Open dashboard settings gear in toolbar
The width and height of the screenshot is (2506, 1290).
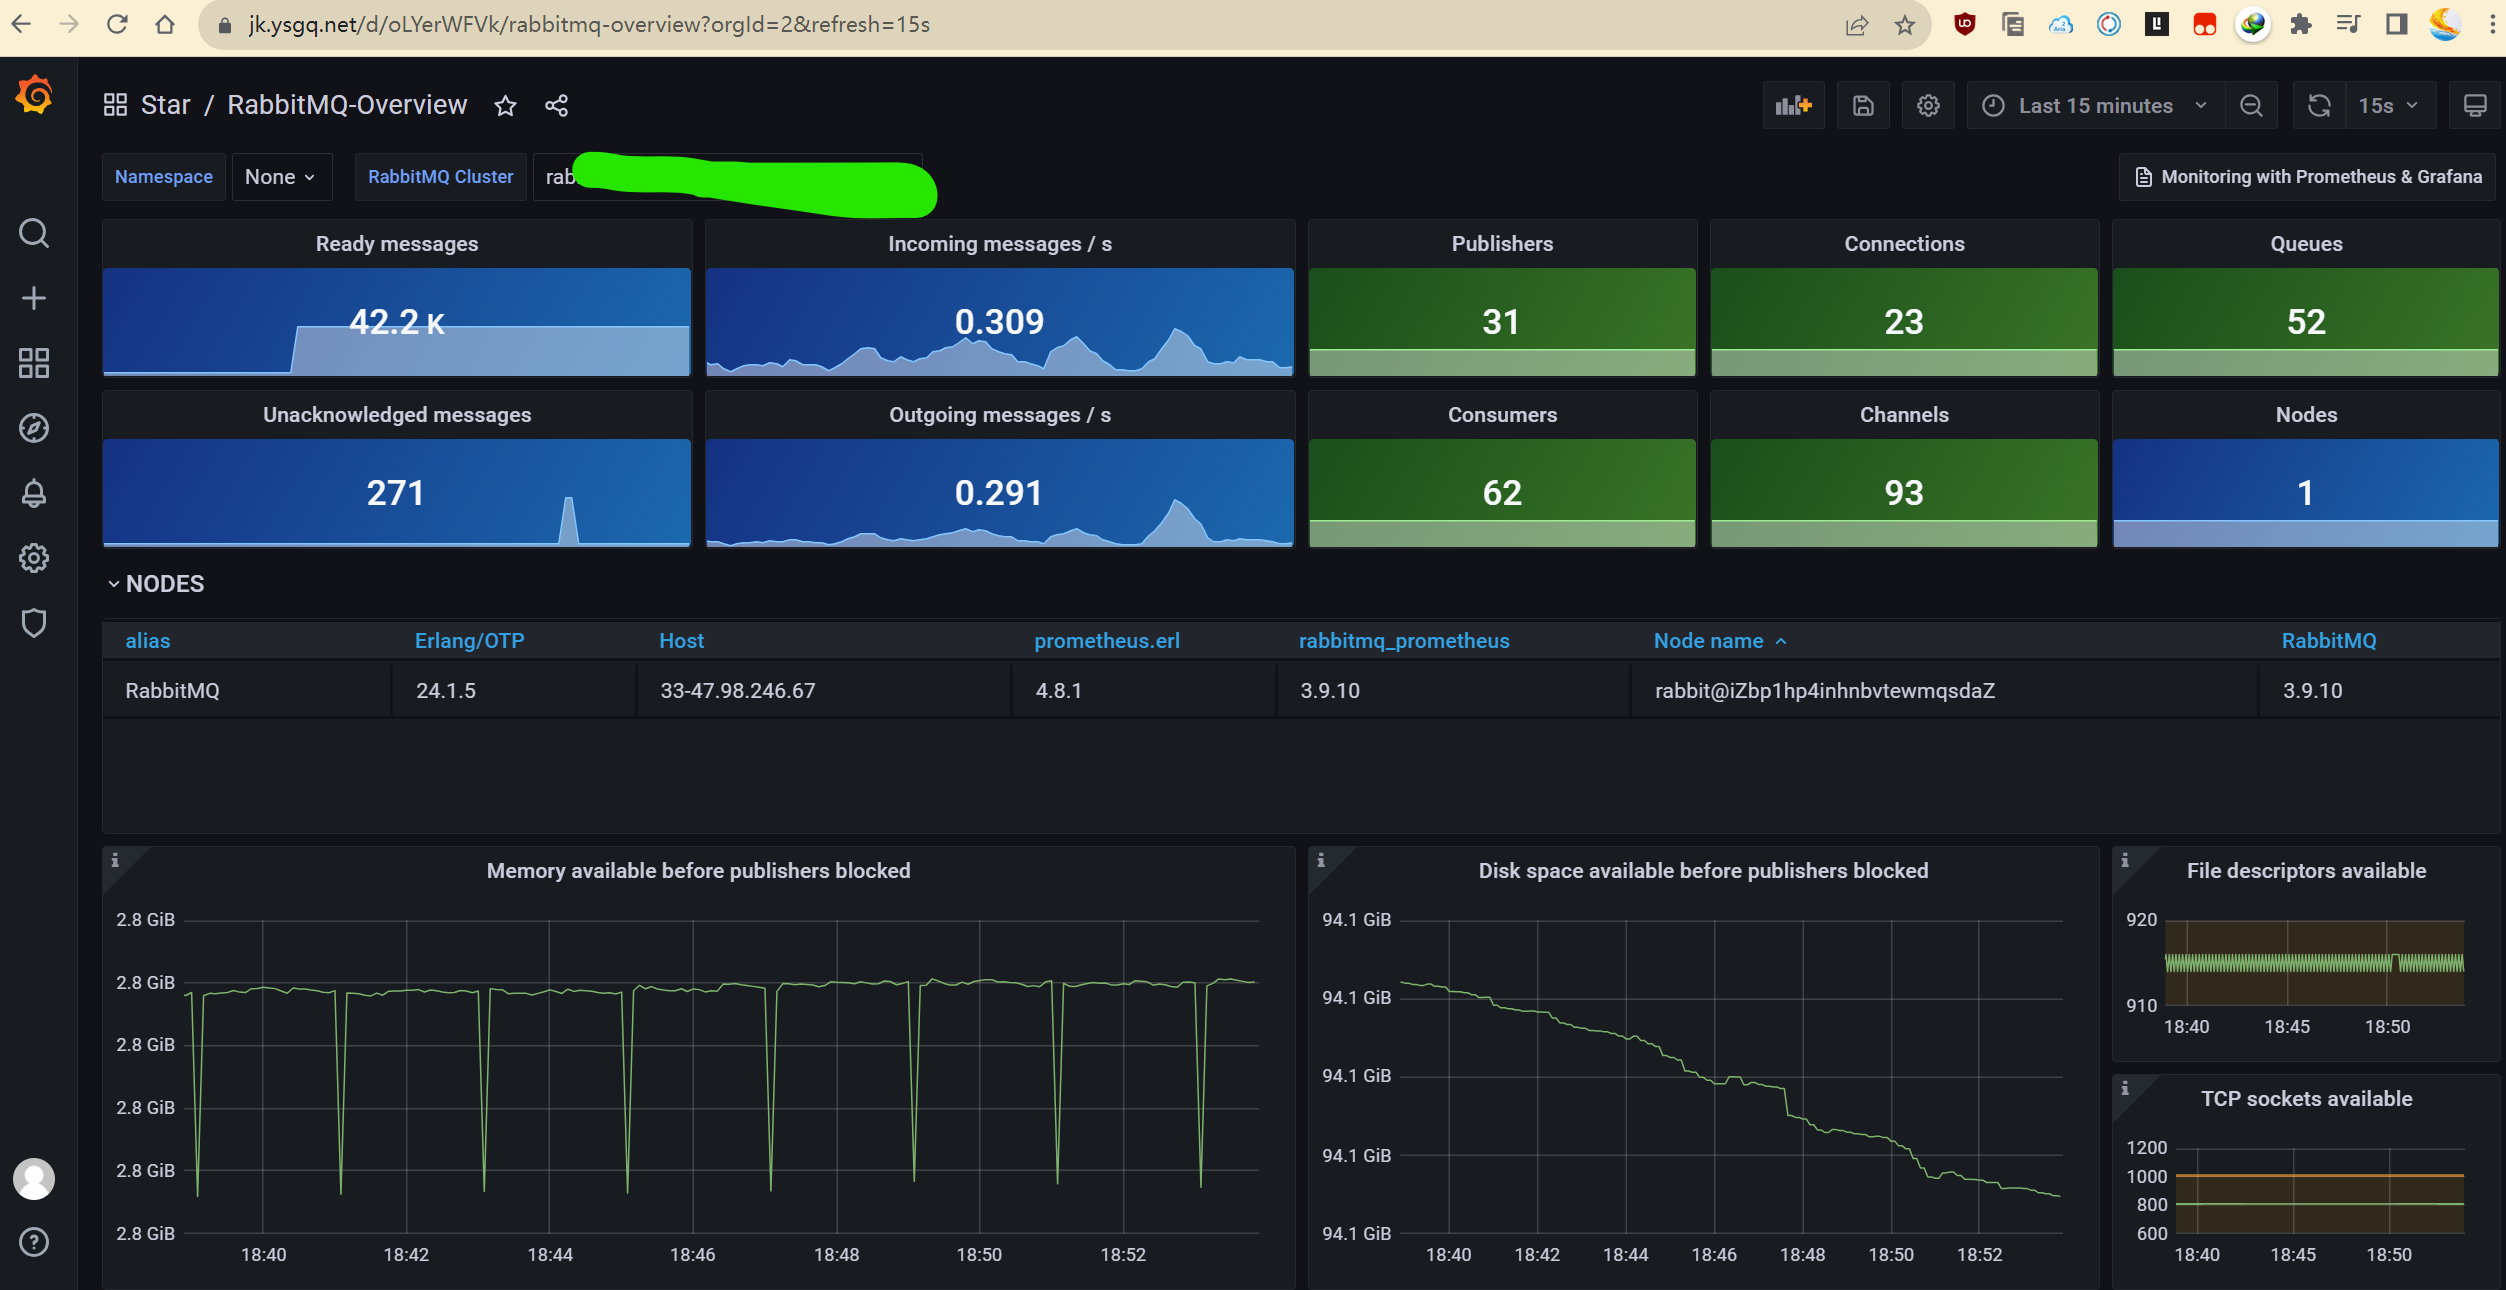pyautogui.click(x=1928, y=106)
